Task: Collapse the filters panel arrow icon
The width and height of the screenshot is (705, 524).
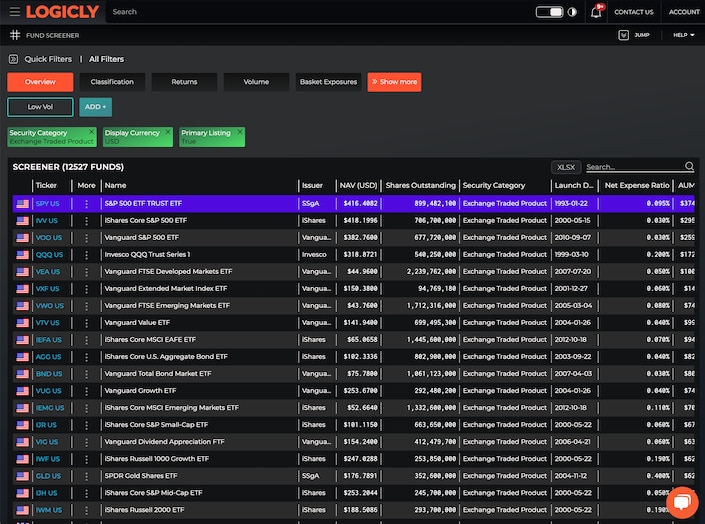Action: [x=13, y=59]
